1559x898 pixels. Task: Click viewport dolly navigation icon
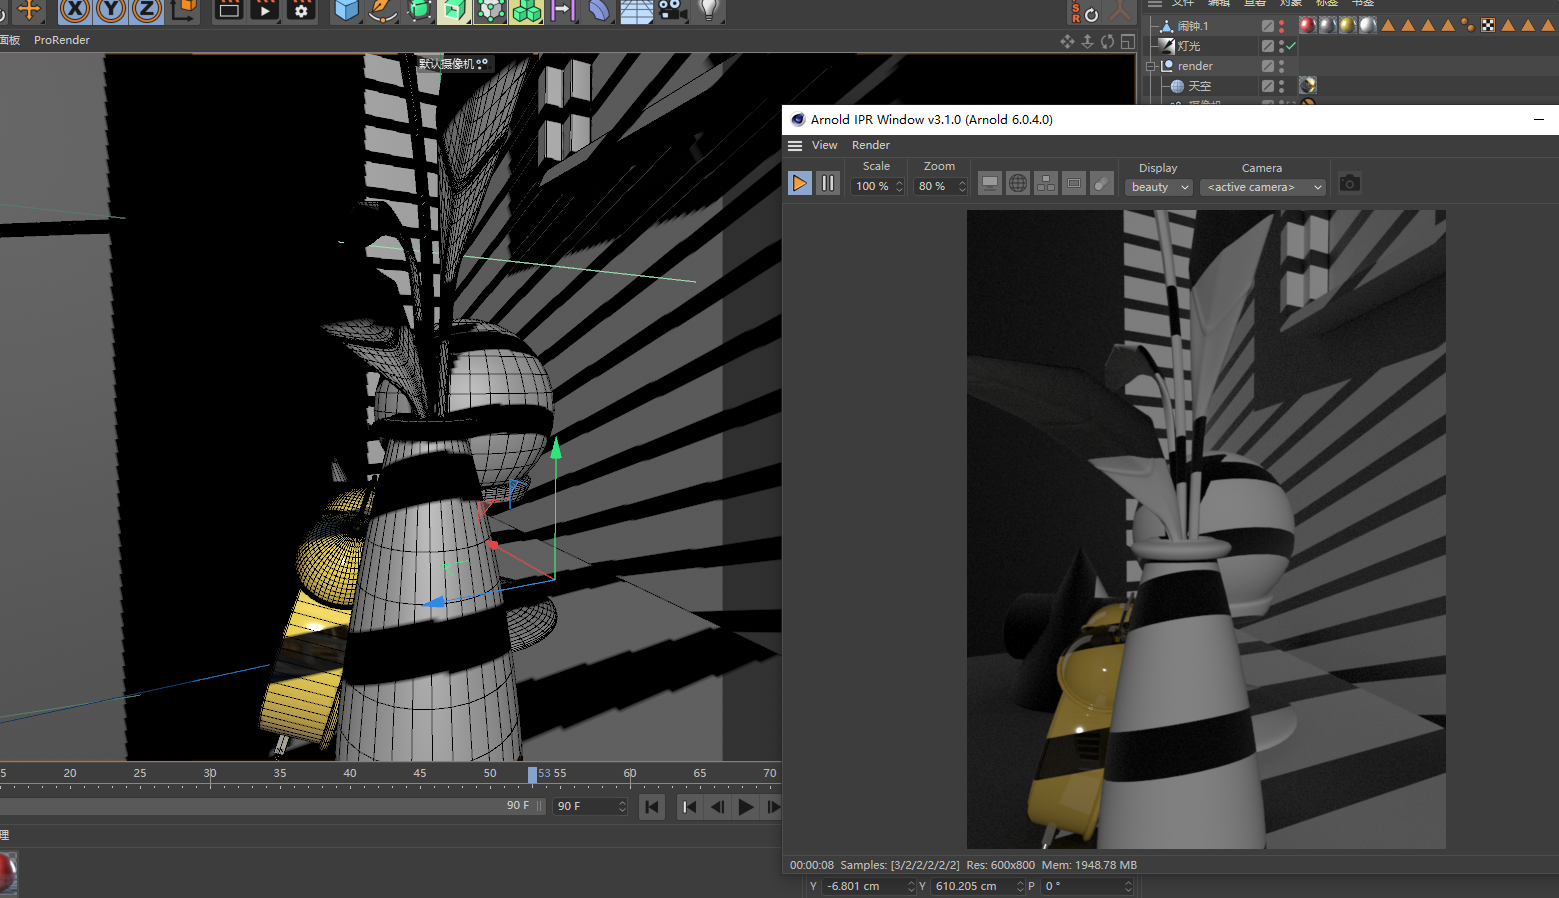(x=1087, y=41)
